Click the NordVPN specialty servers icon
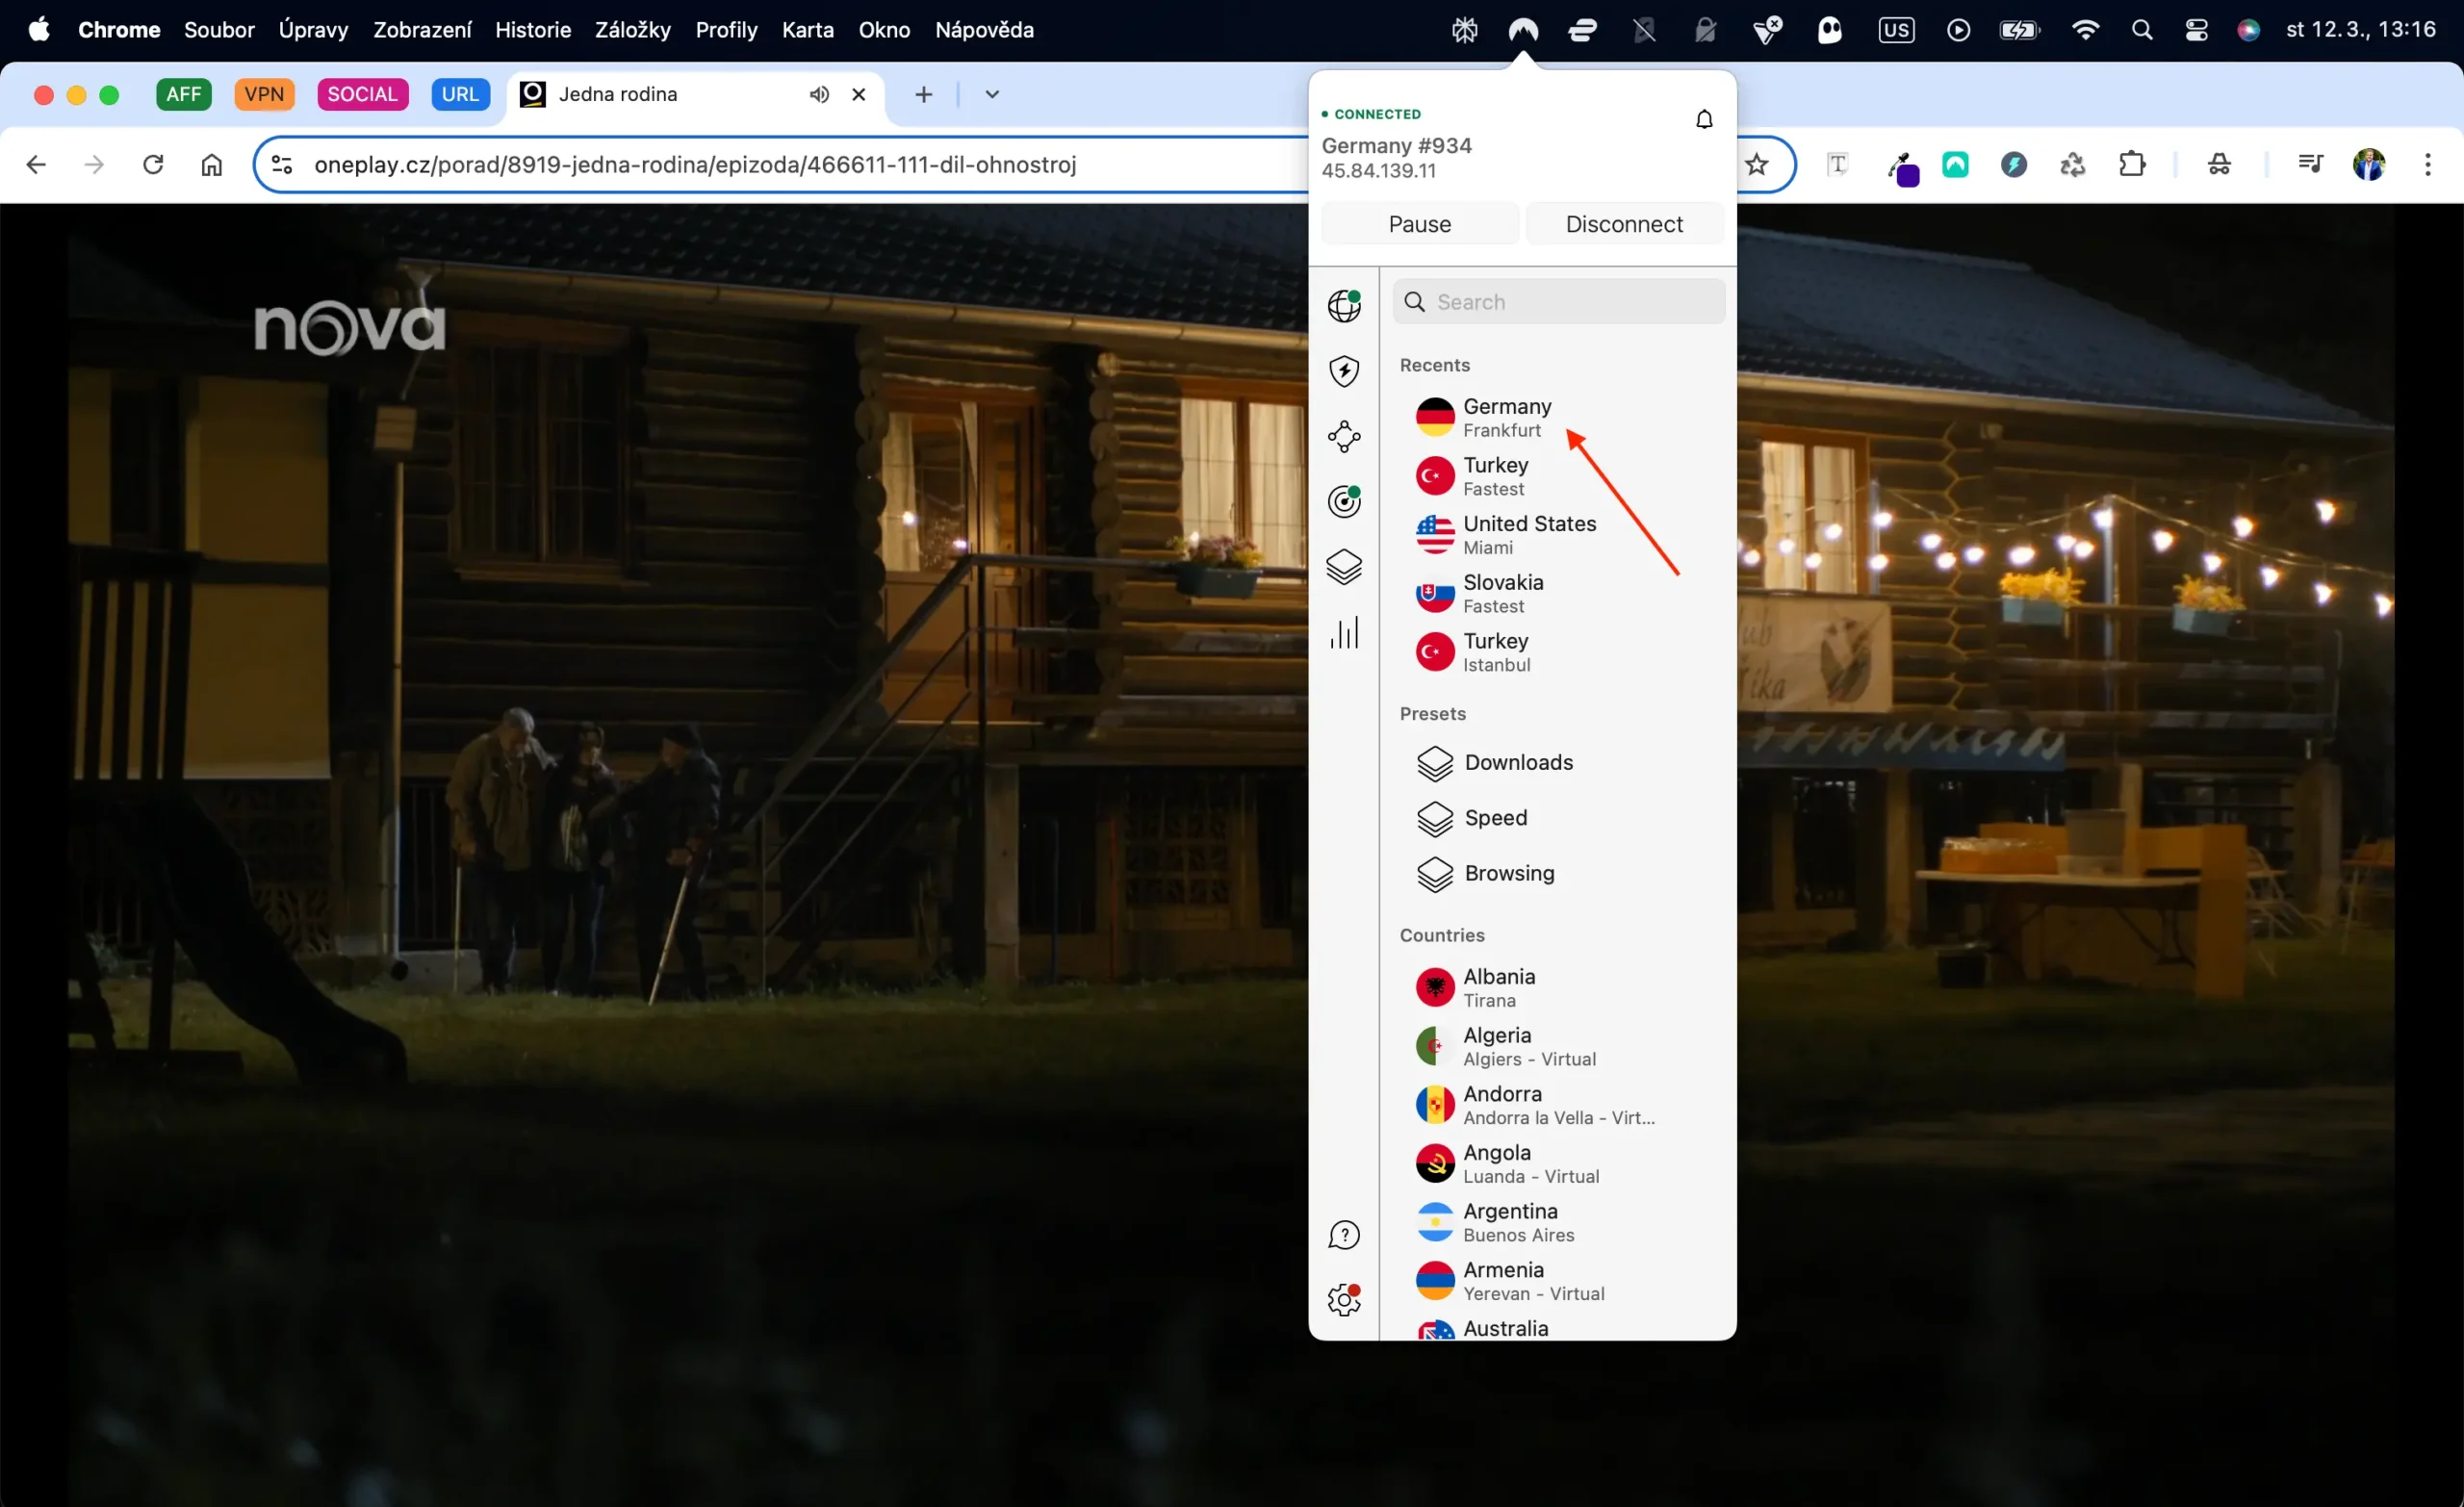 click(x=1345, y=567)
